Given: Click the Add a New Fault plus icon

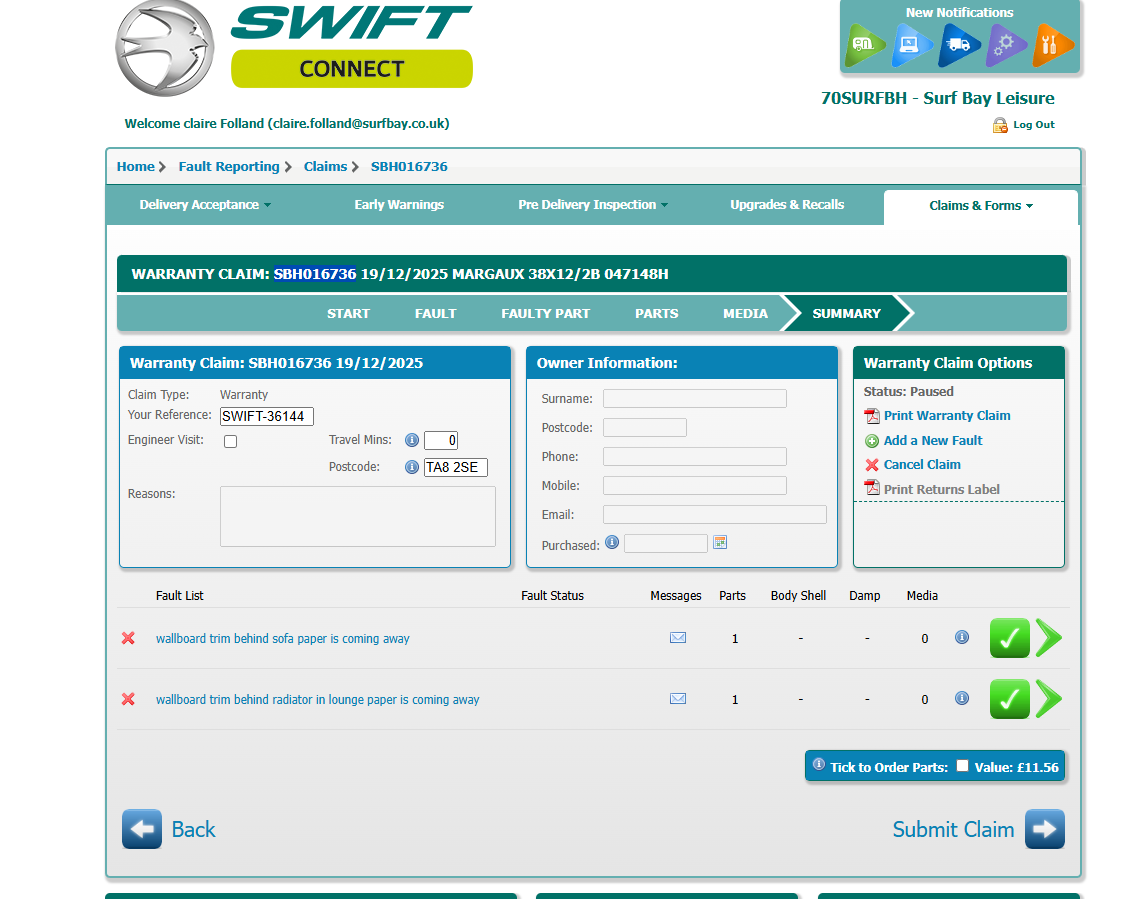Looking at the screenshot, I should (871, 441).
